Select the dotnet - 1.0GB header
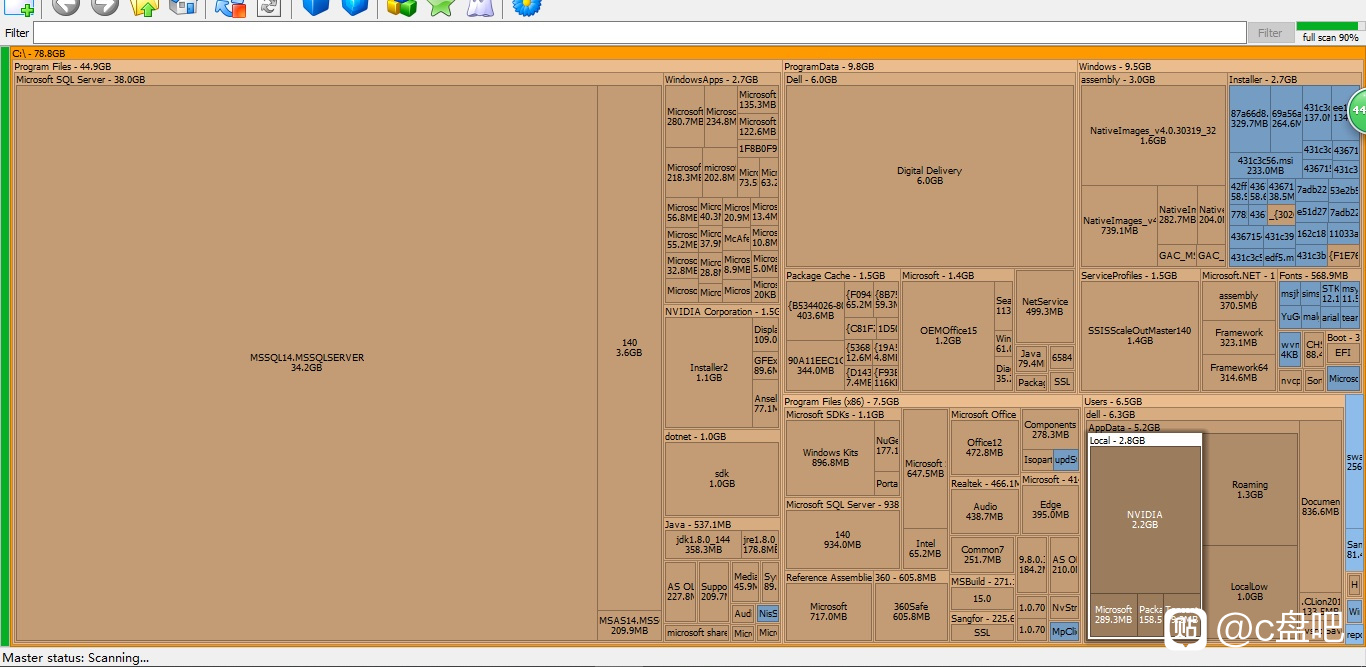Image resolution: width=1366 pixels, height=667 pixels. pyautogui.click(x=722, y=437)
